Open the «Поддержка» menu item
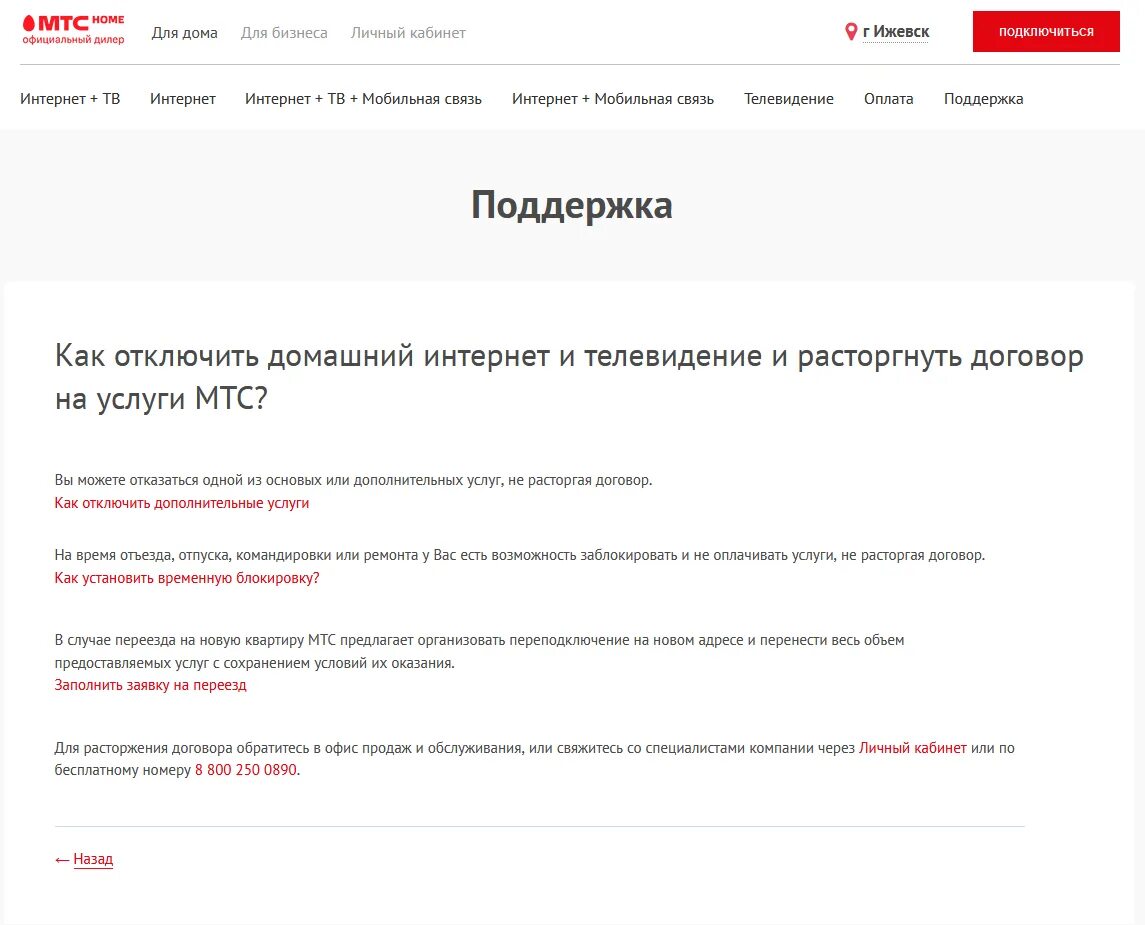Image resolution: width=1145 pixels, height=925 pixels. 984,99
